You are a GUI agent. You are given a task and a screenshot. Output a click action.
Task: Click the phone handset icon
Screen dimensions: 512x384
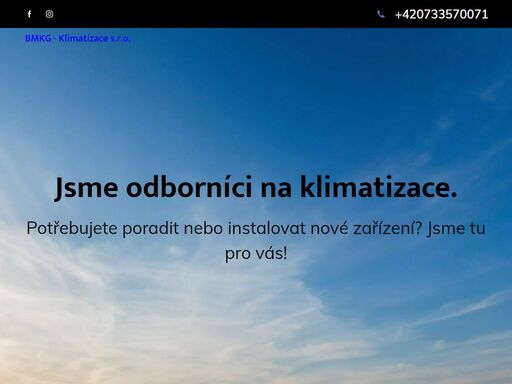pos(380,14)
